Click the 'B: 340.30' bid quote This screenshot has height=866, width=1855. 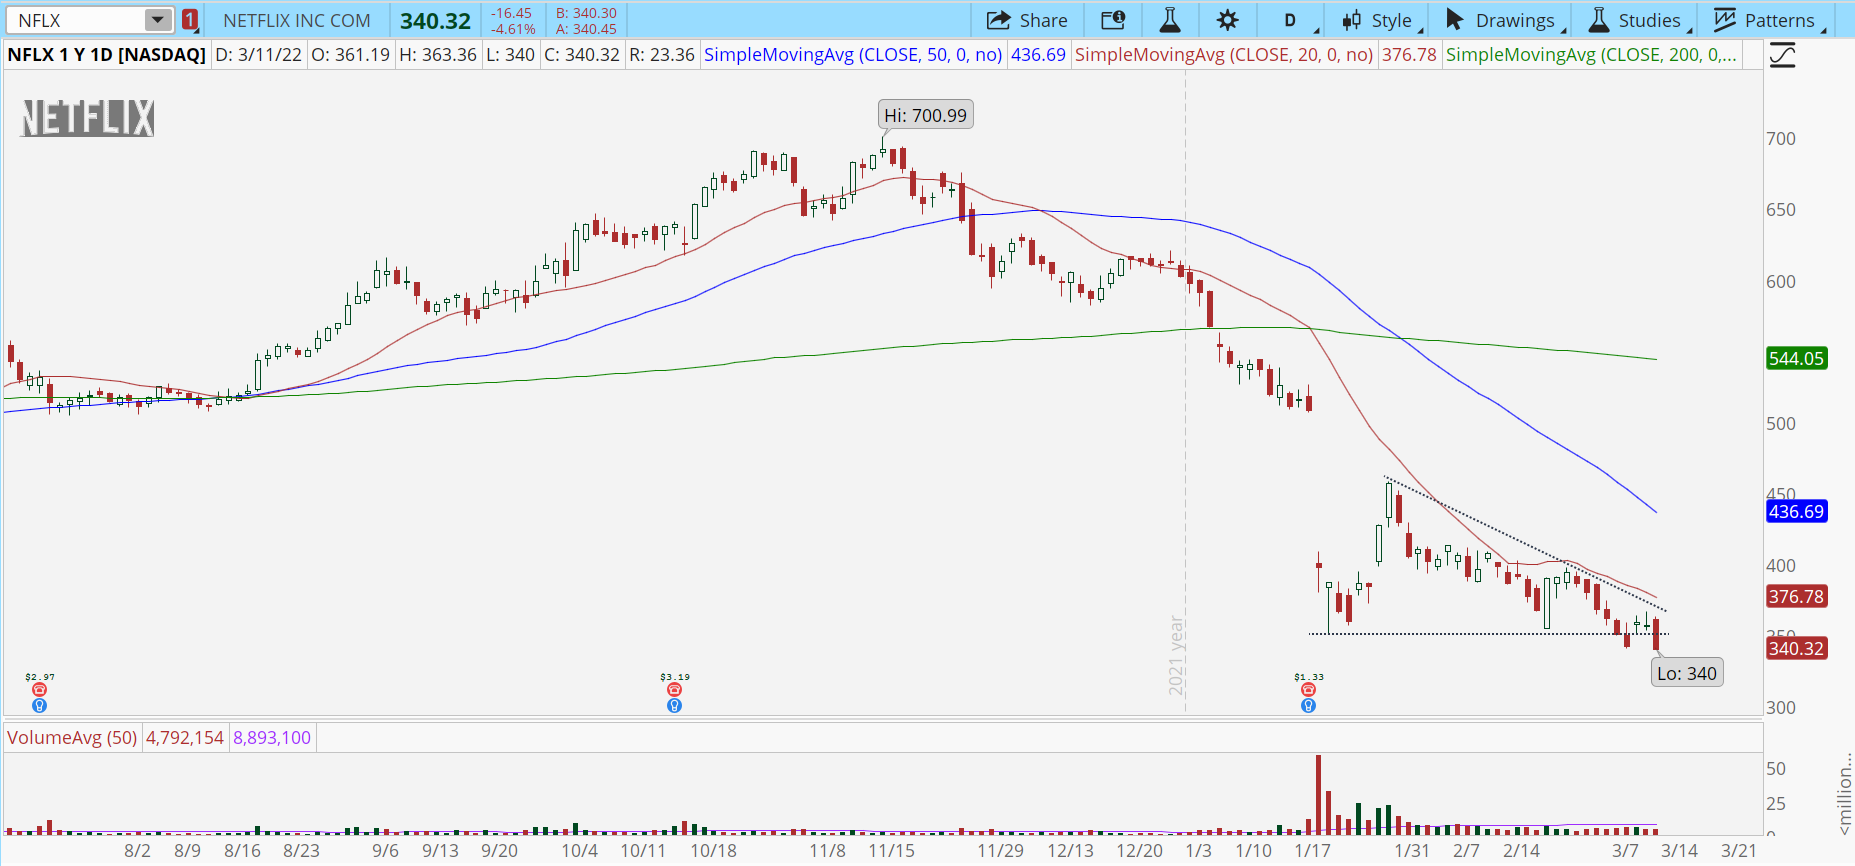click(586, 13)
